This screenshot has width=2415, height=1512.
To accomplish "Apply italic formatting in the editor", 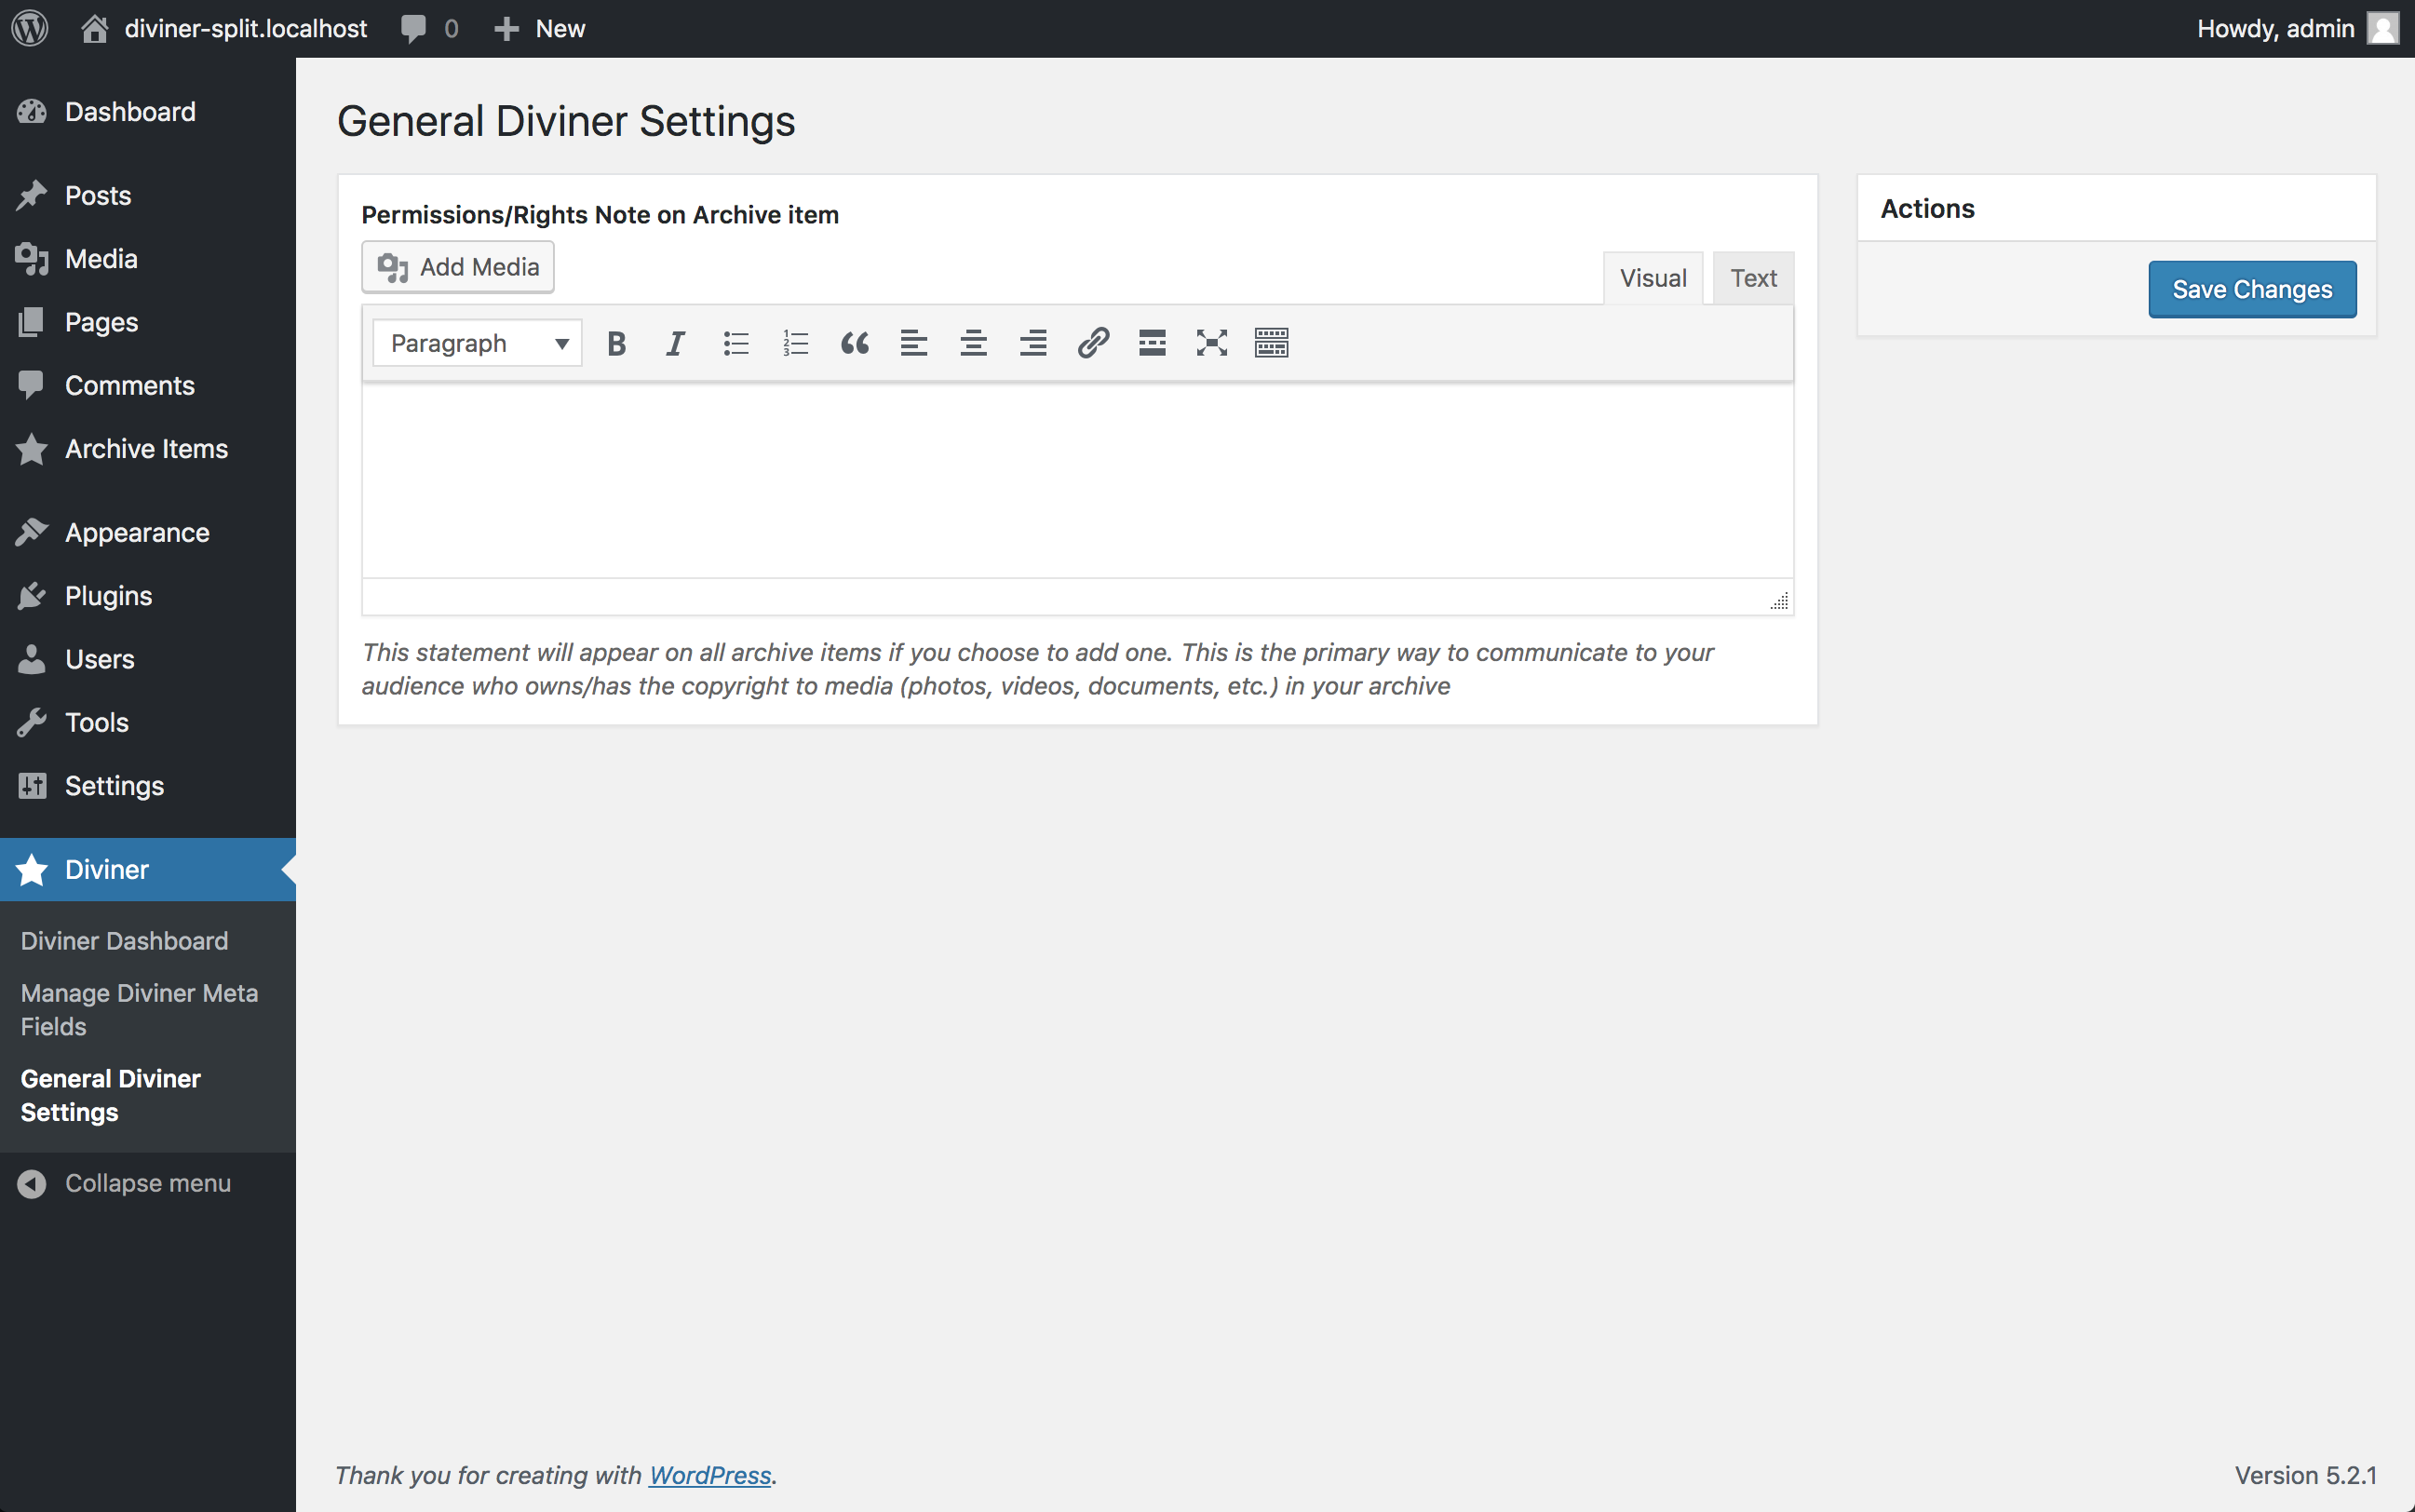I will (x=675, y=343).
